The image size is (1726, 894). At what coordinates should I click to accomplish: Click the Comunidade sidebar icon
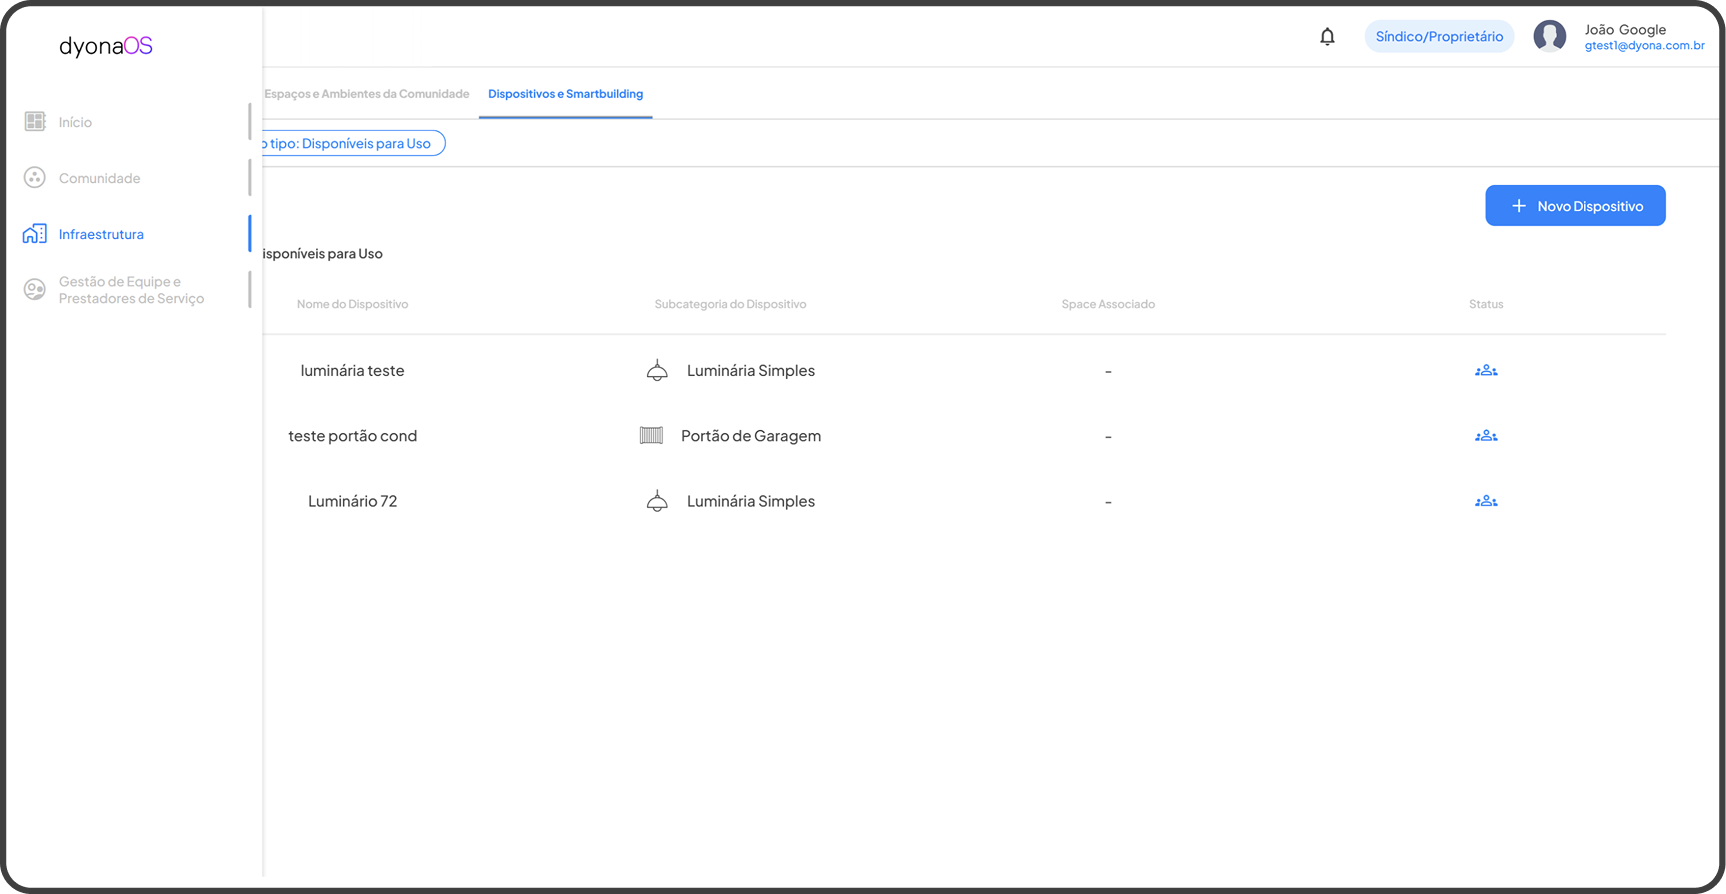(35, 177)
